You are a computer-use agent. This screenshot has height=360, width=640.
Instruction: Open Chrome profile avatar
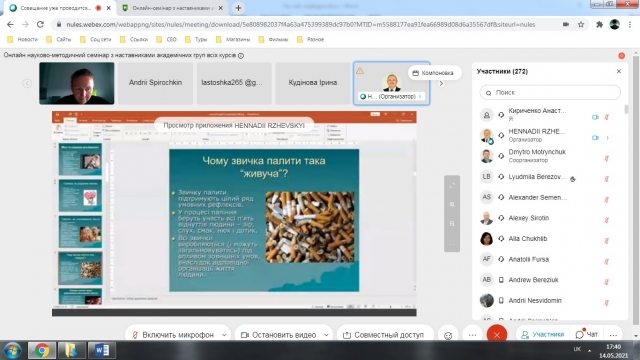[x=615, y=24]
